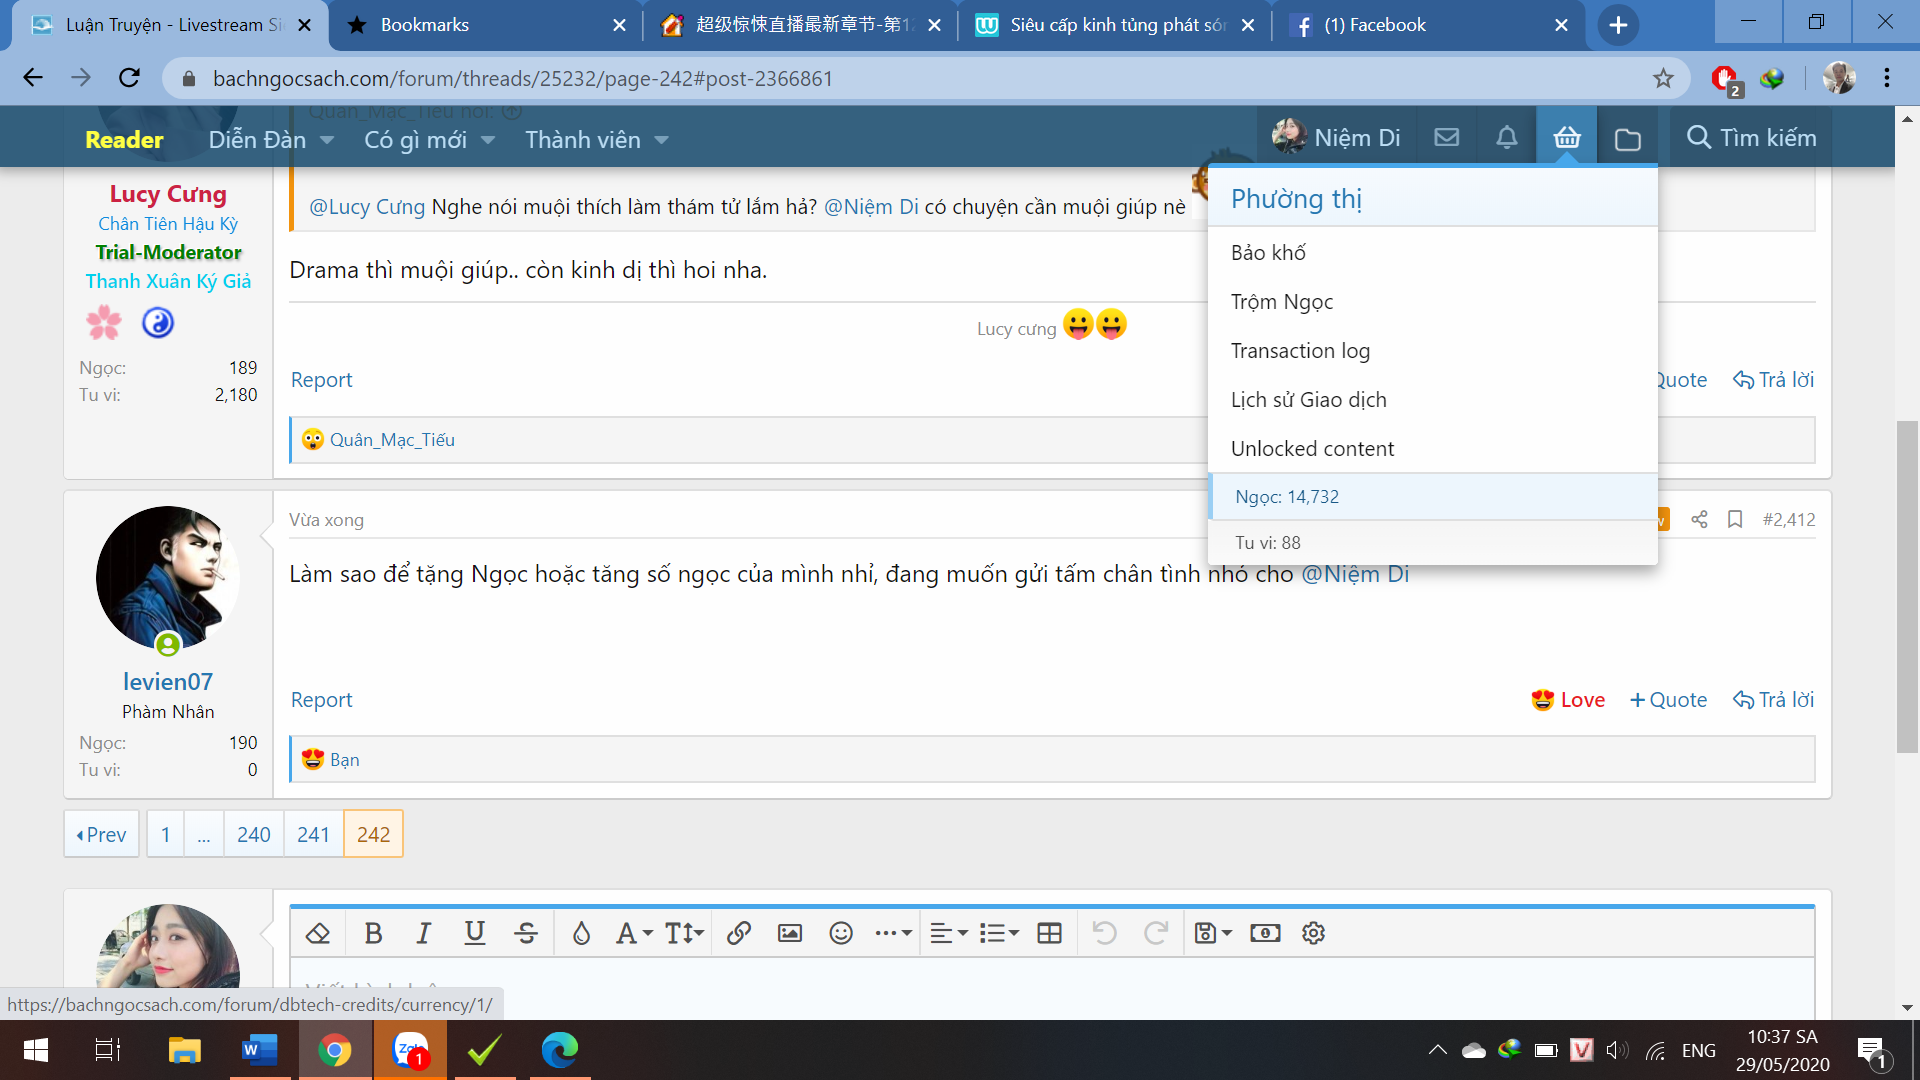This screenshot has height=1080, width=1920.
Task: Click the eraser Remove formatting icon
Action: coord(318,933)
